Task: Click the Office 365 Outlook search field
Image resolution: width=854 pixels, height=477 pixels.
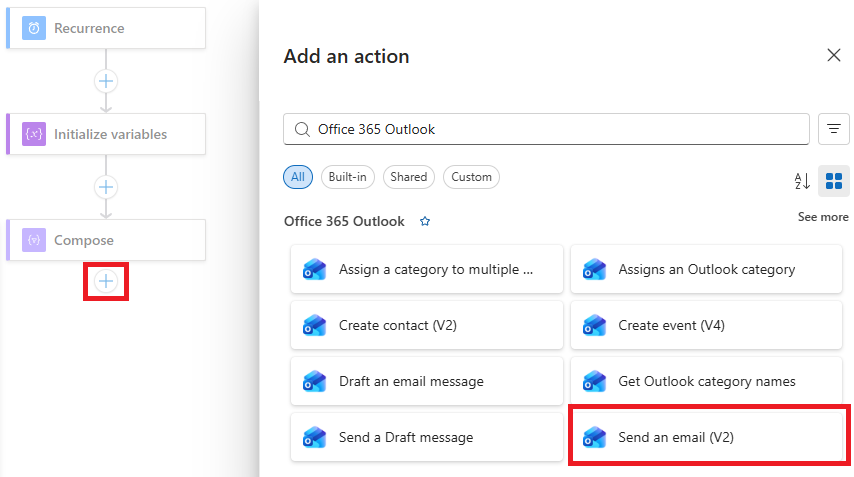Action: 546,129
